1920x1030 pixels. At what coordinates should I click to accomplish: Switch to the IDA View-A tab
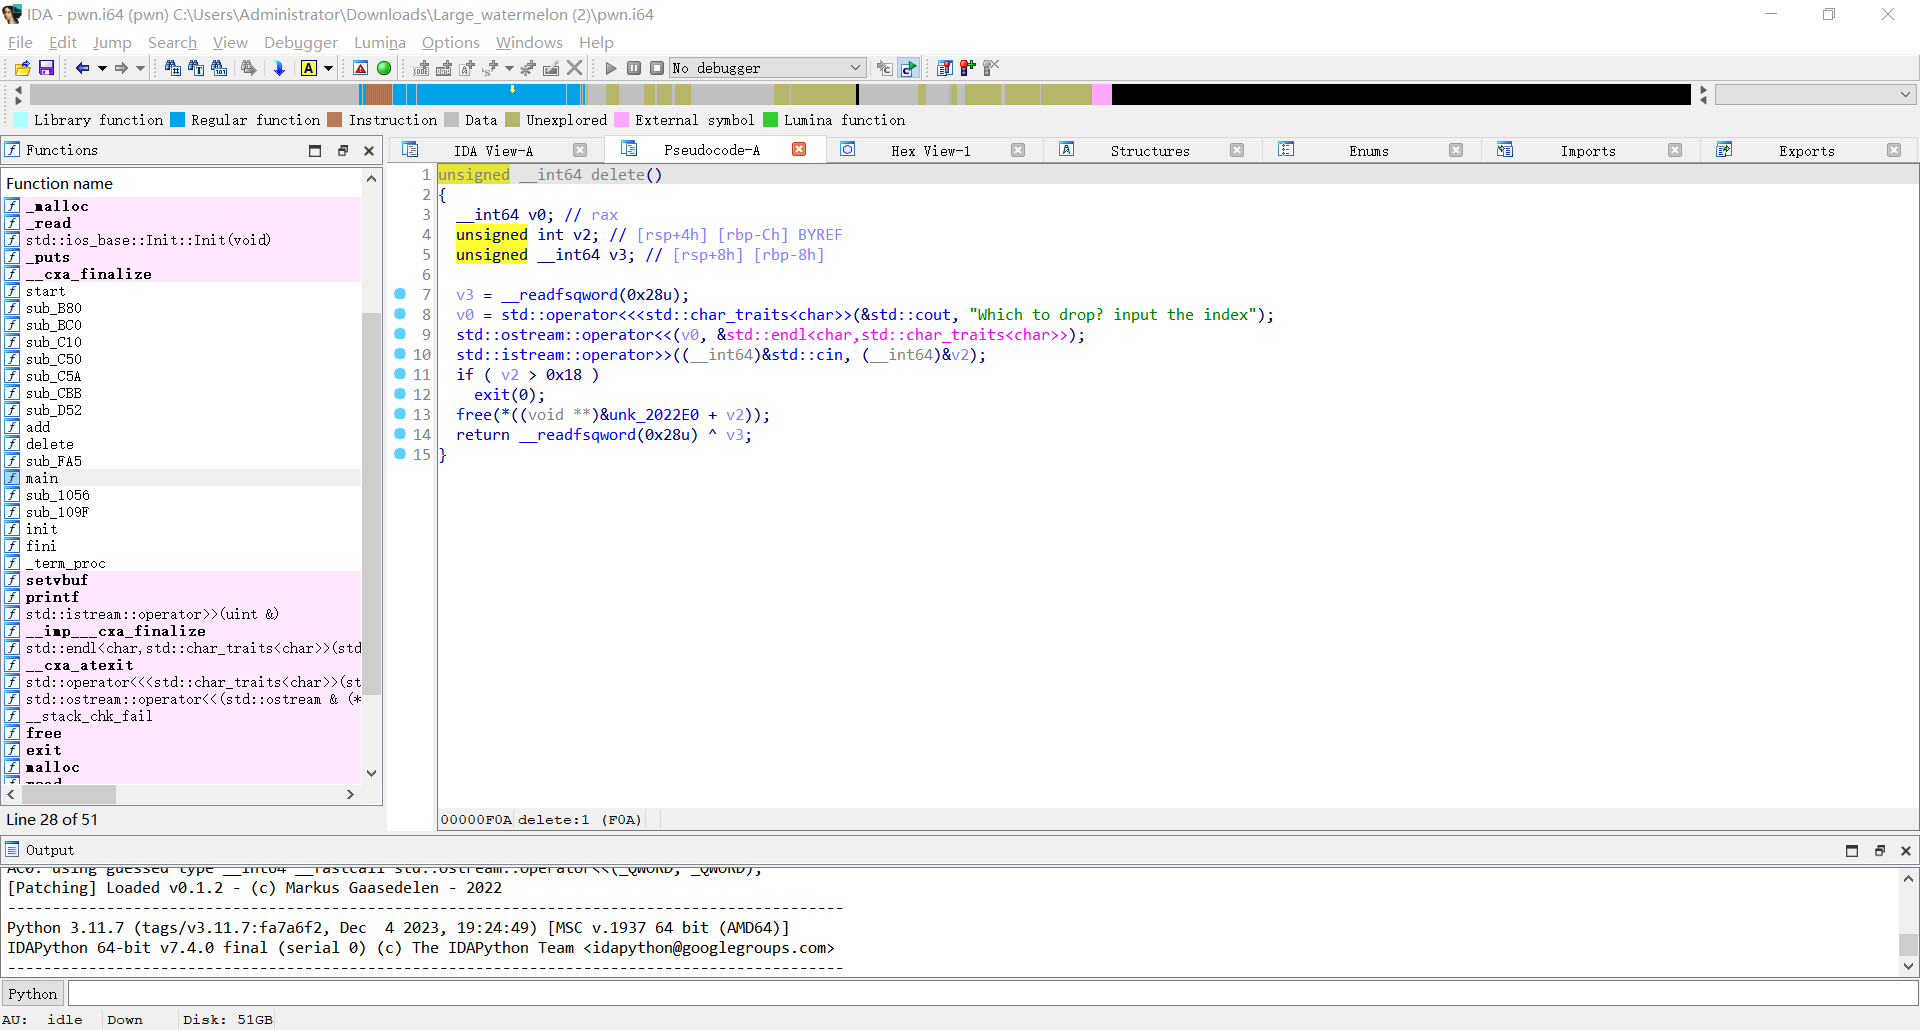[x=493, y=151]
